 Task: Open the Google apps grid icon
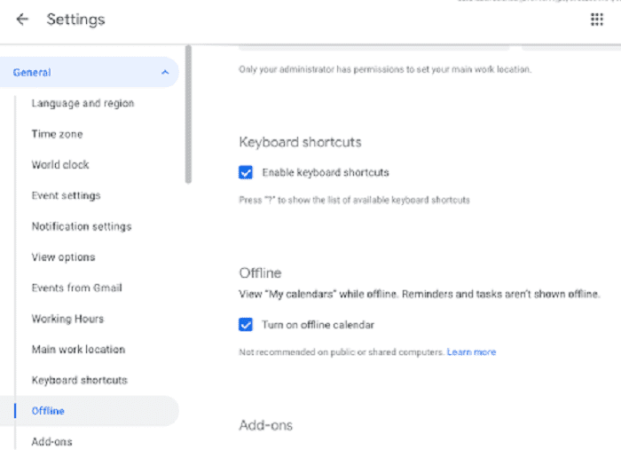click(597, 19)
